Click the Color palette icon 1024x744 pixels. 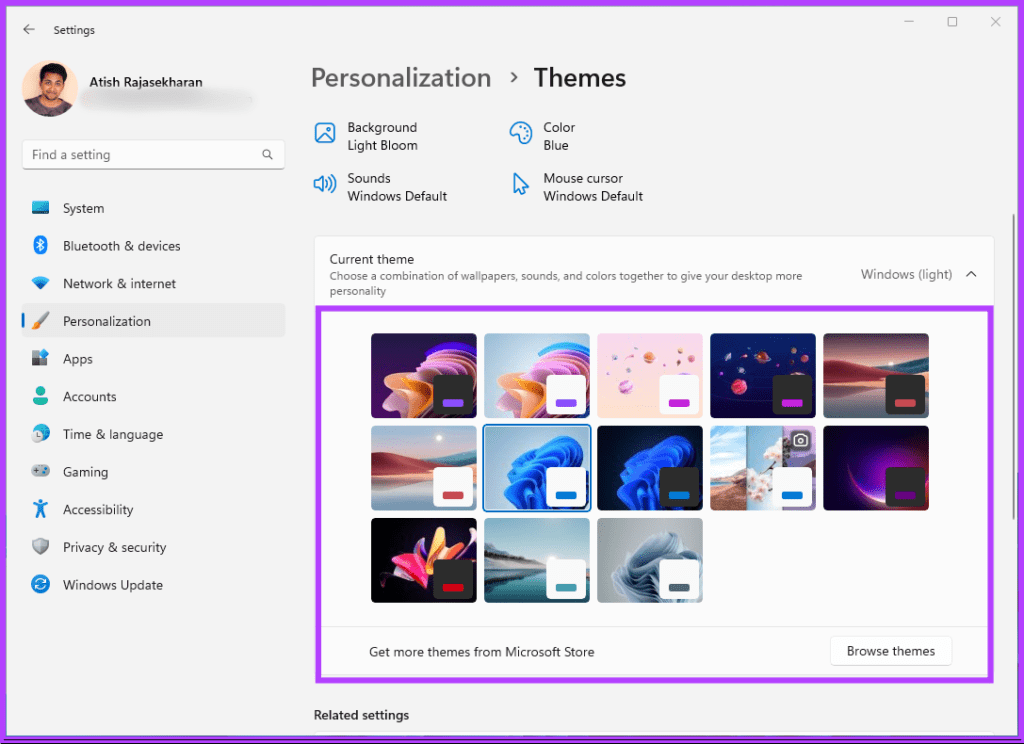(x=520, y=133)
